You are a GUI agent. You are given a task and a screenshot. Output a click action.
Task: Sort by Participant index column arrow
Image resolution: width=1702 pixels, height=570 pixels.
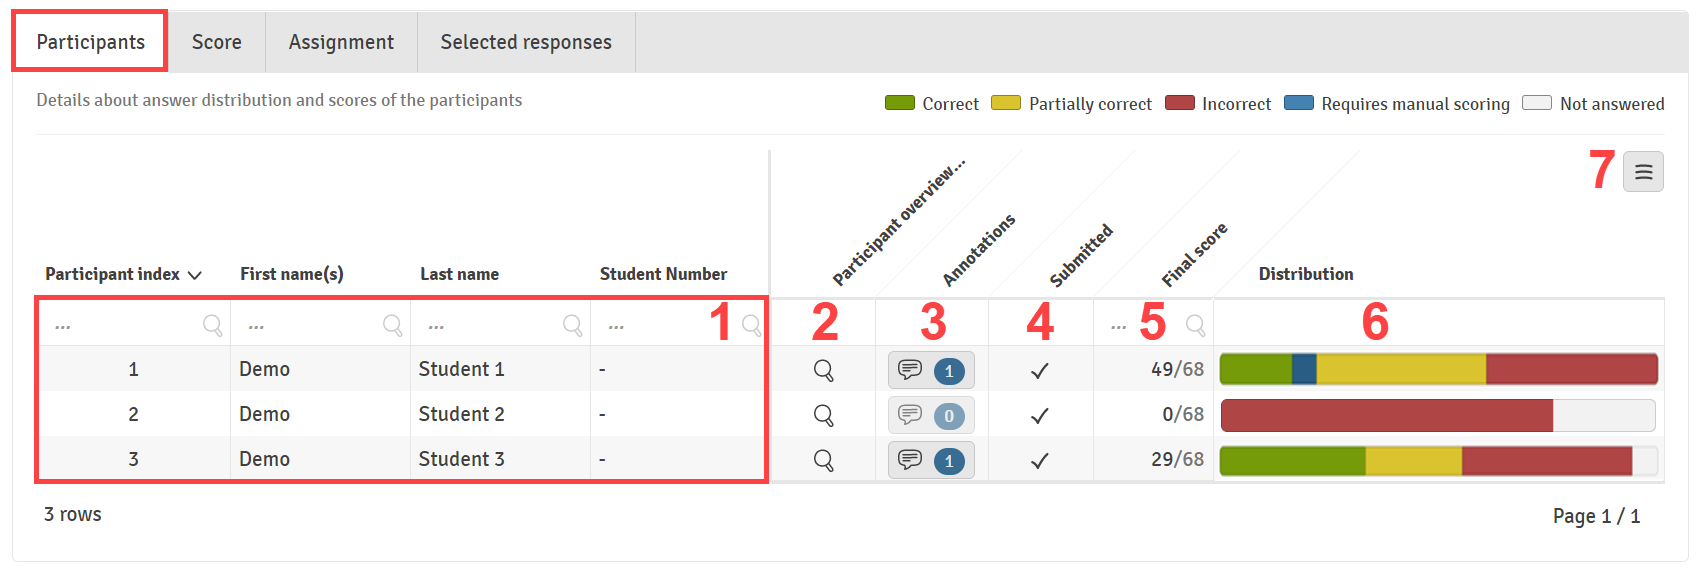(195, 275)
